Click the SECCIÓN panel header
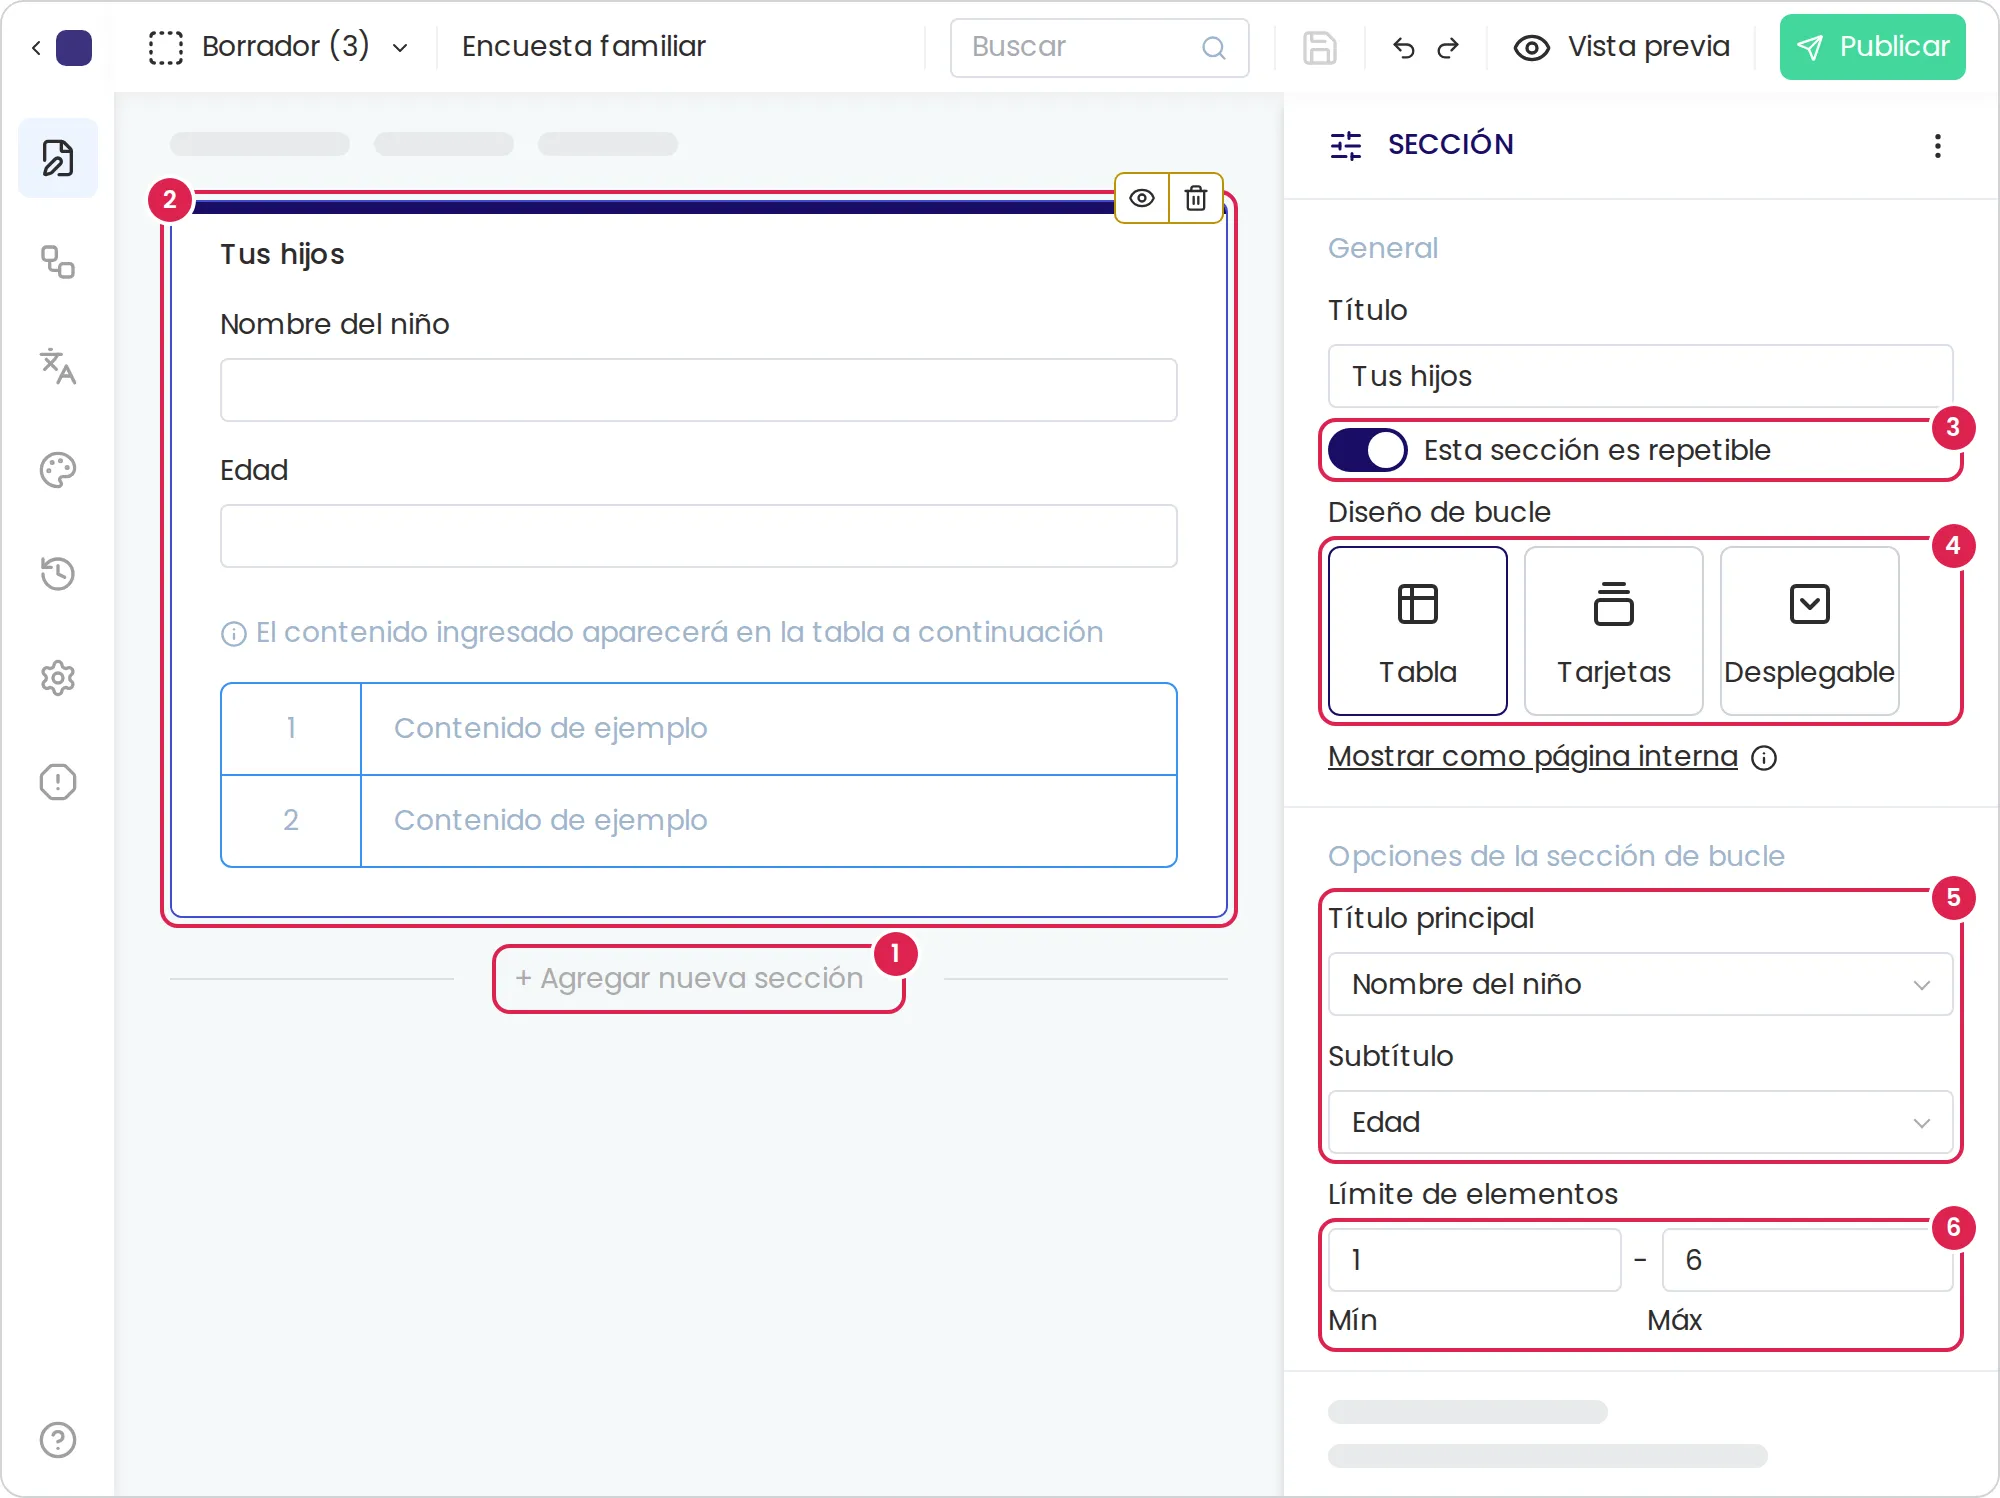The width and height of the screenshot is (2000, 1498). click(x=1451, y=145)
